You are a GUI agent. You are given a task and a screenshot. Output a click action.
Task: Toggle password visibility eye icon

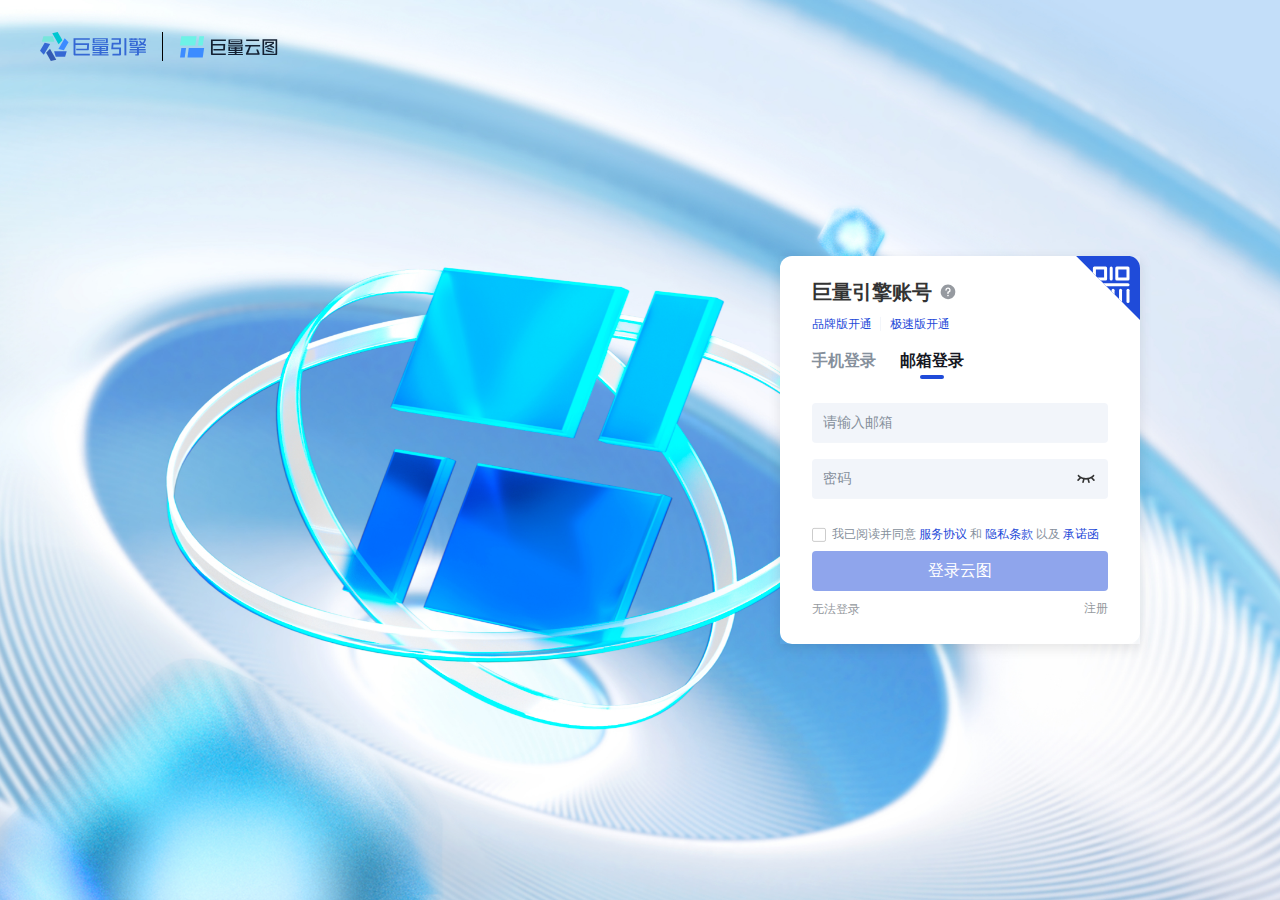tap(1086, 479)
